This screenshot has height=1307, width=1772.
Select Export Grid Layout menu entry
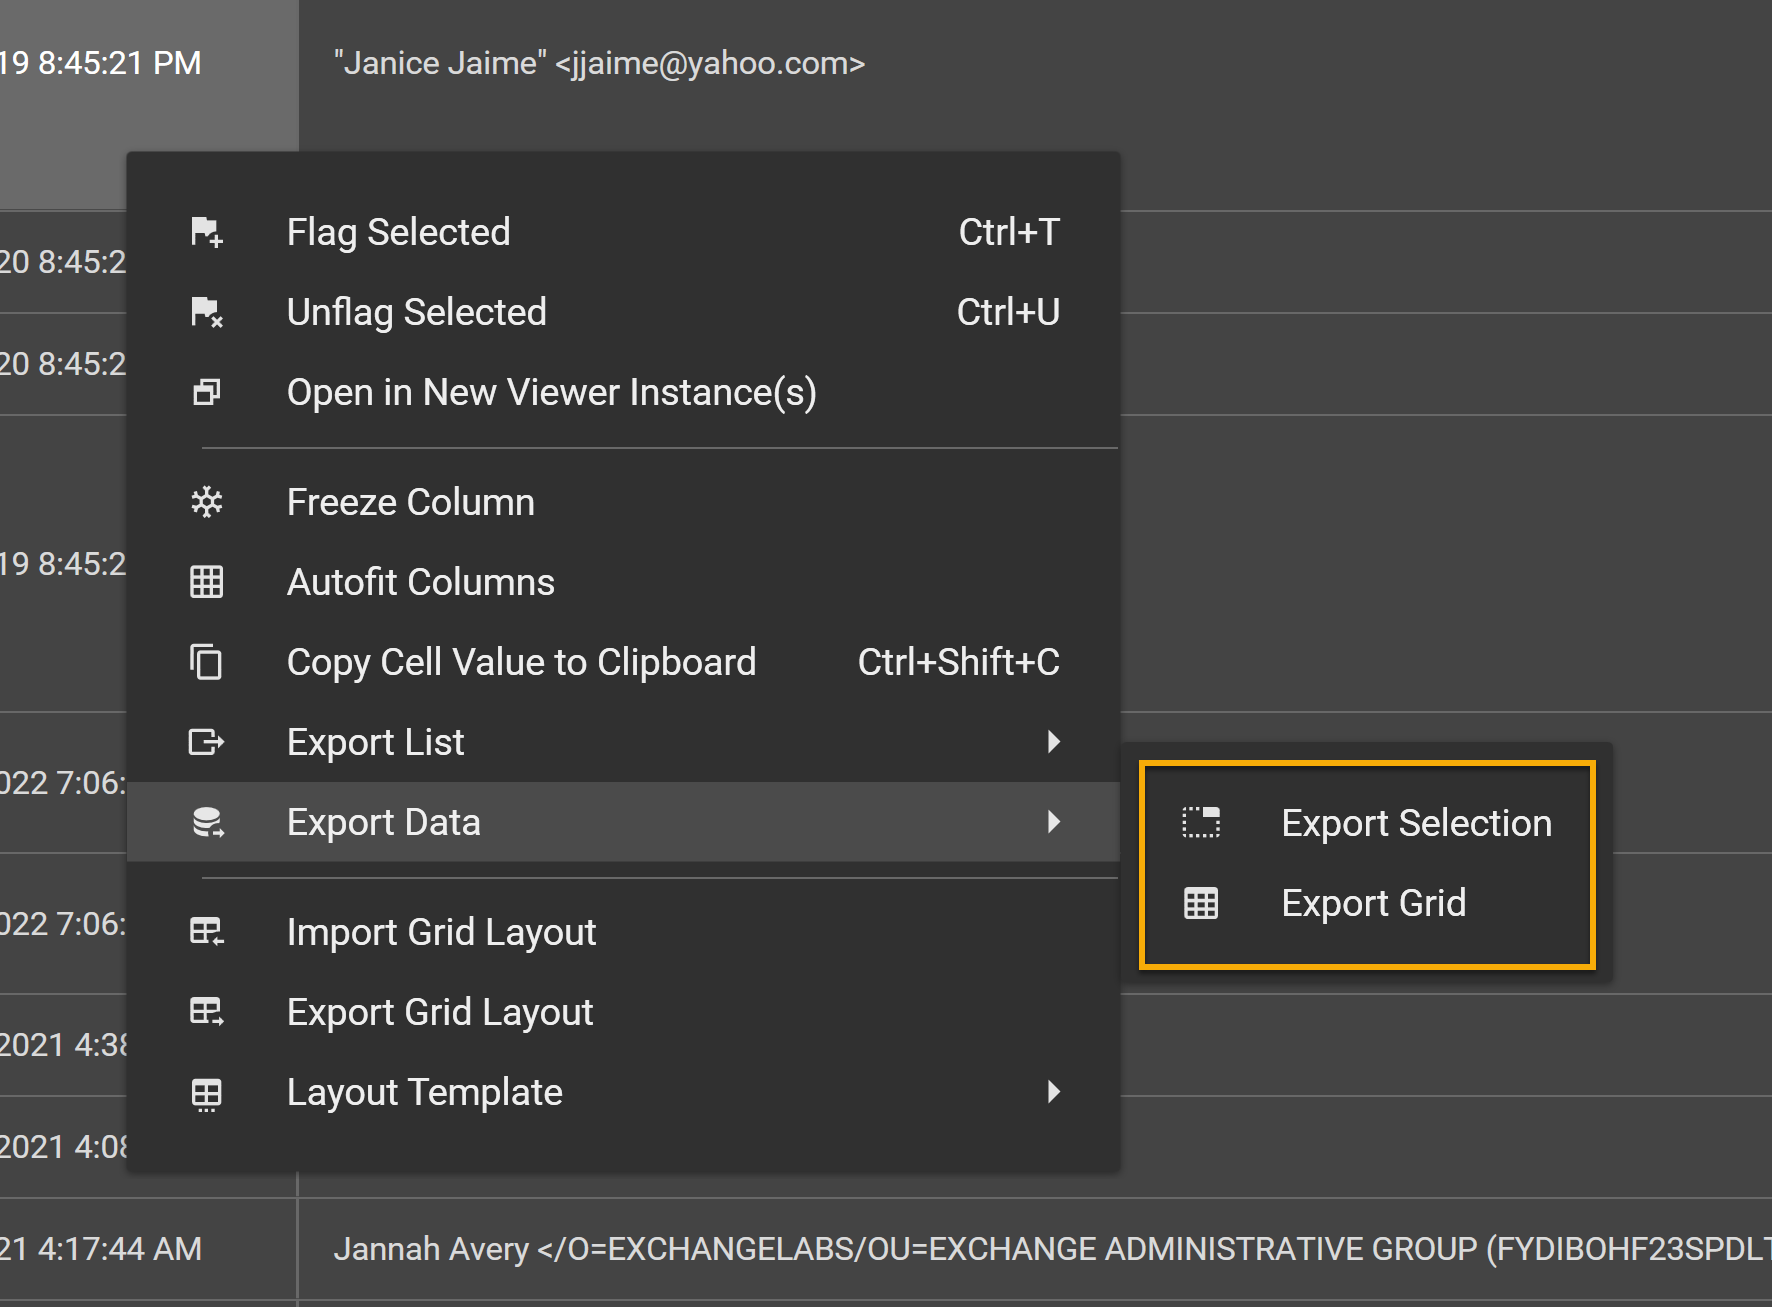(439, 1012)
